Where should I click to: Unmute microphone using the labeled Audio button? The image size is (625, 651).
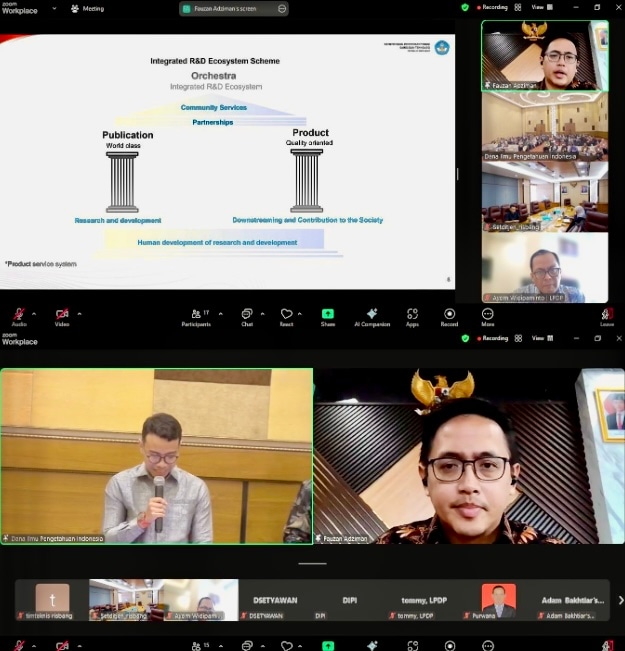19,315
